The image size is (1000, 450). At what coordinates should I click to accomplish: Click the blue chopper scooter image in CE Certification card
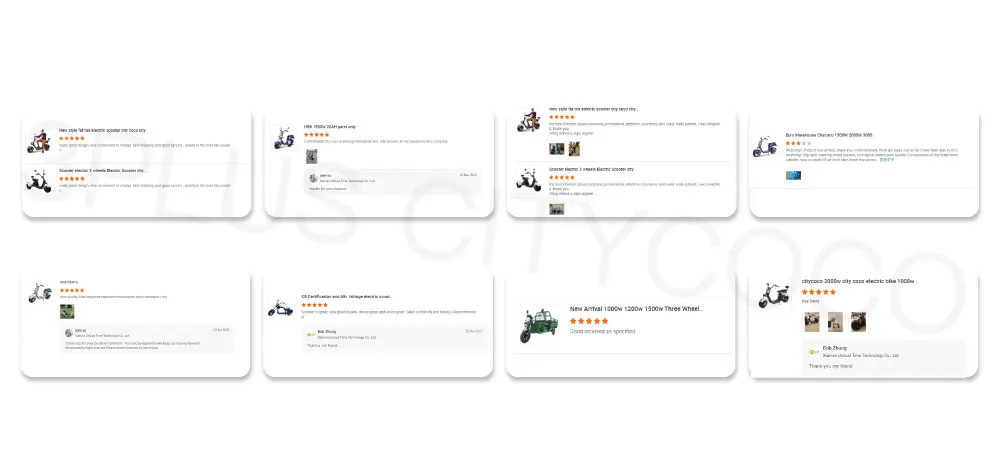point(280,308)
